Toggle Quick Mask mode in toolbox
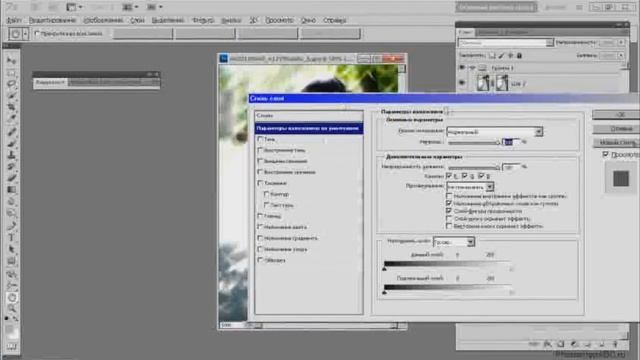The height and width of the screenshot is (360, 640). (x=11, y=347)
